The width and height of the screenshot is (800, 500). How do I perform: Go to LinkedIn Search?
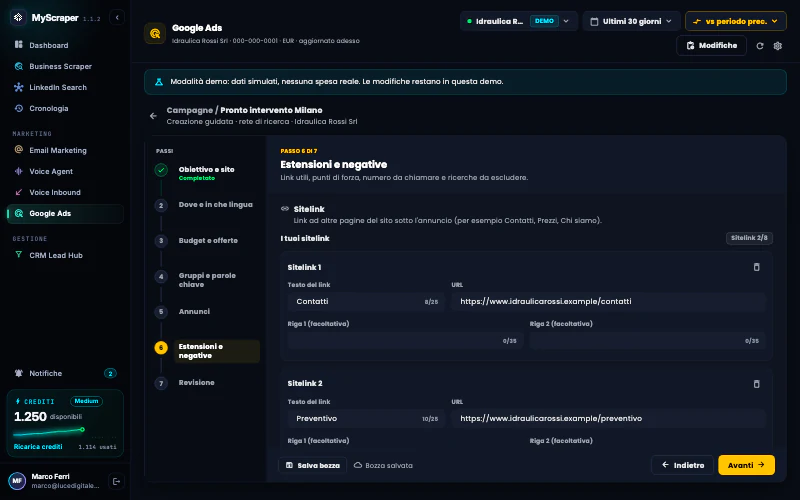pos(65,87)
